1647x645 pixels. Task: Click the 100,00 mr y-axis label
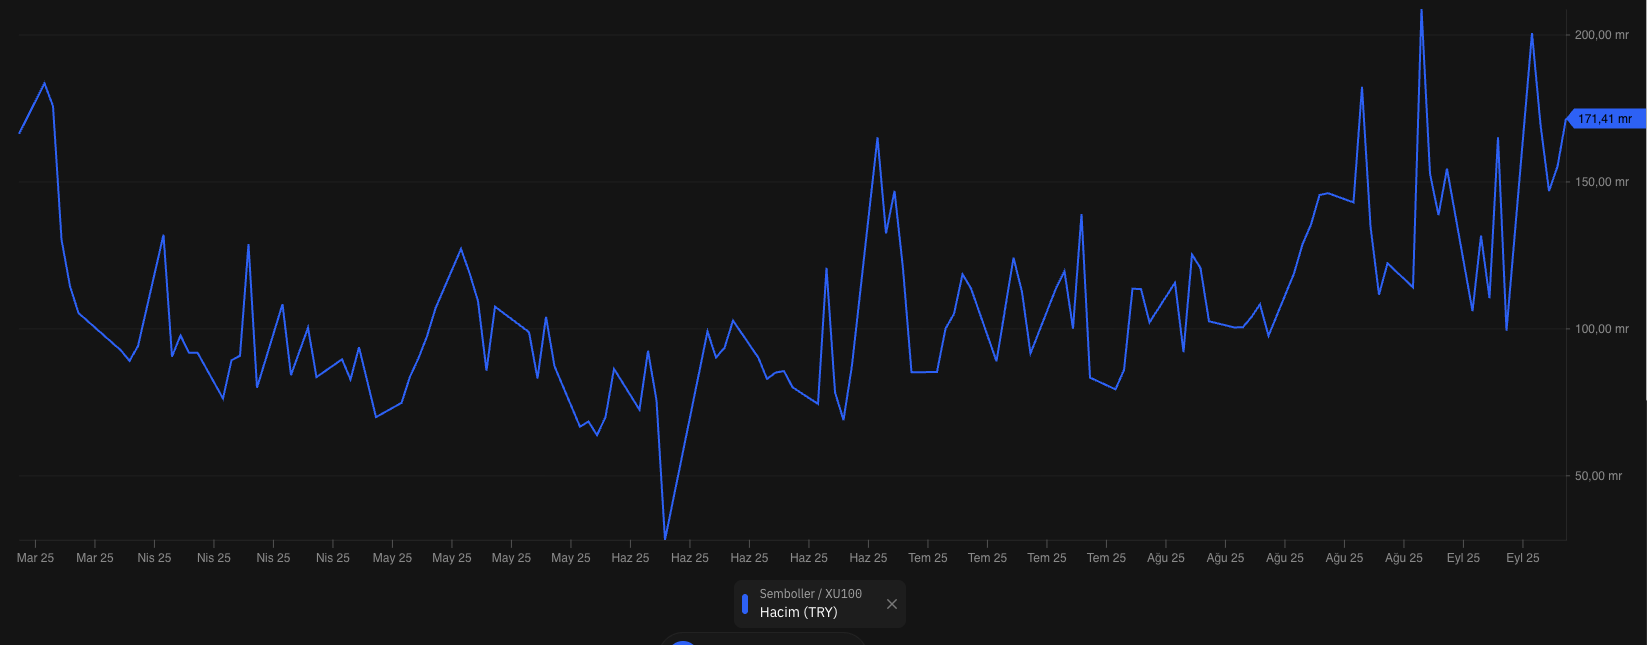pyautogui.click(x=1601, y=329)
